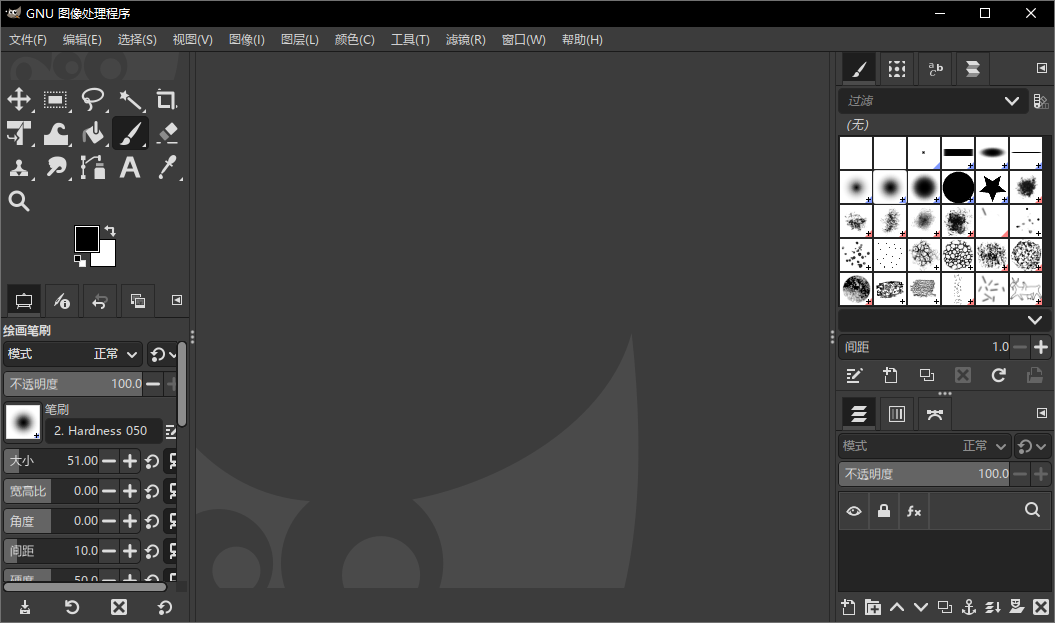Select the Rectangle Select tool
Screen dimensions: 1055x623
point(56,99)
